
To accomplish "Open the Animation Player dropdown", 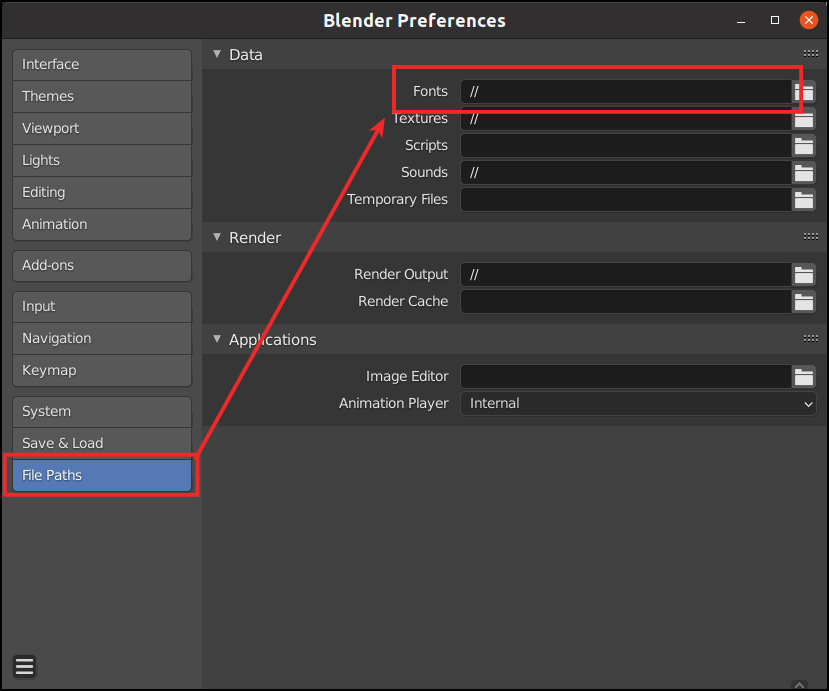I will point(638,403).
